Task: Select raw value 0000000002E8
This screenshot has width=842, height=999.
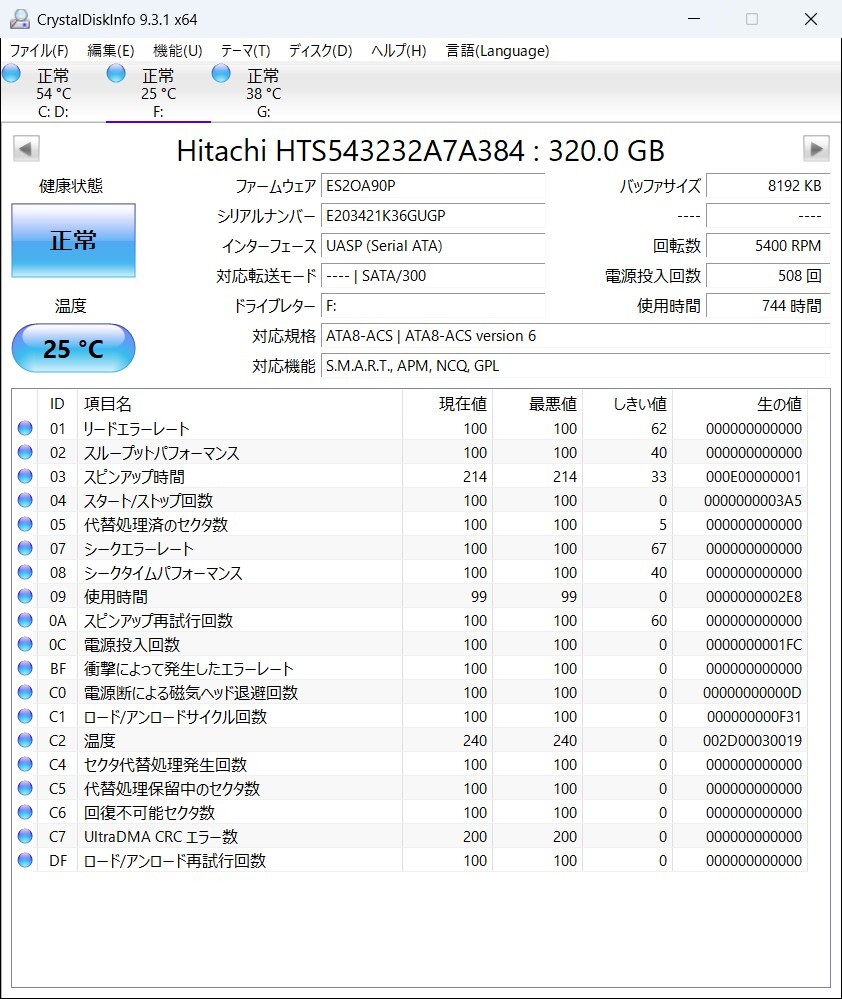Action: [753, 597]
